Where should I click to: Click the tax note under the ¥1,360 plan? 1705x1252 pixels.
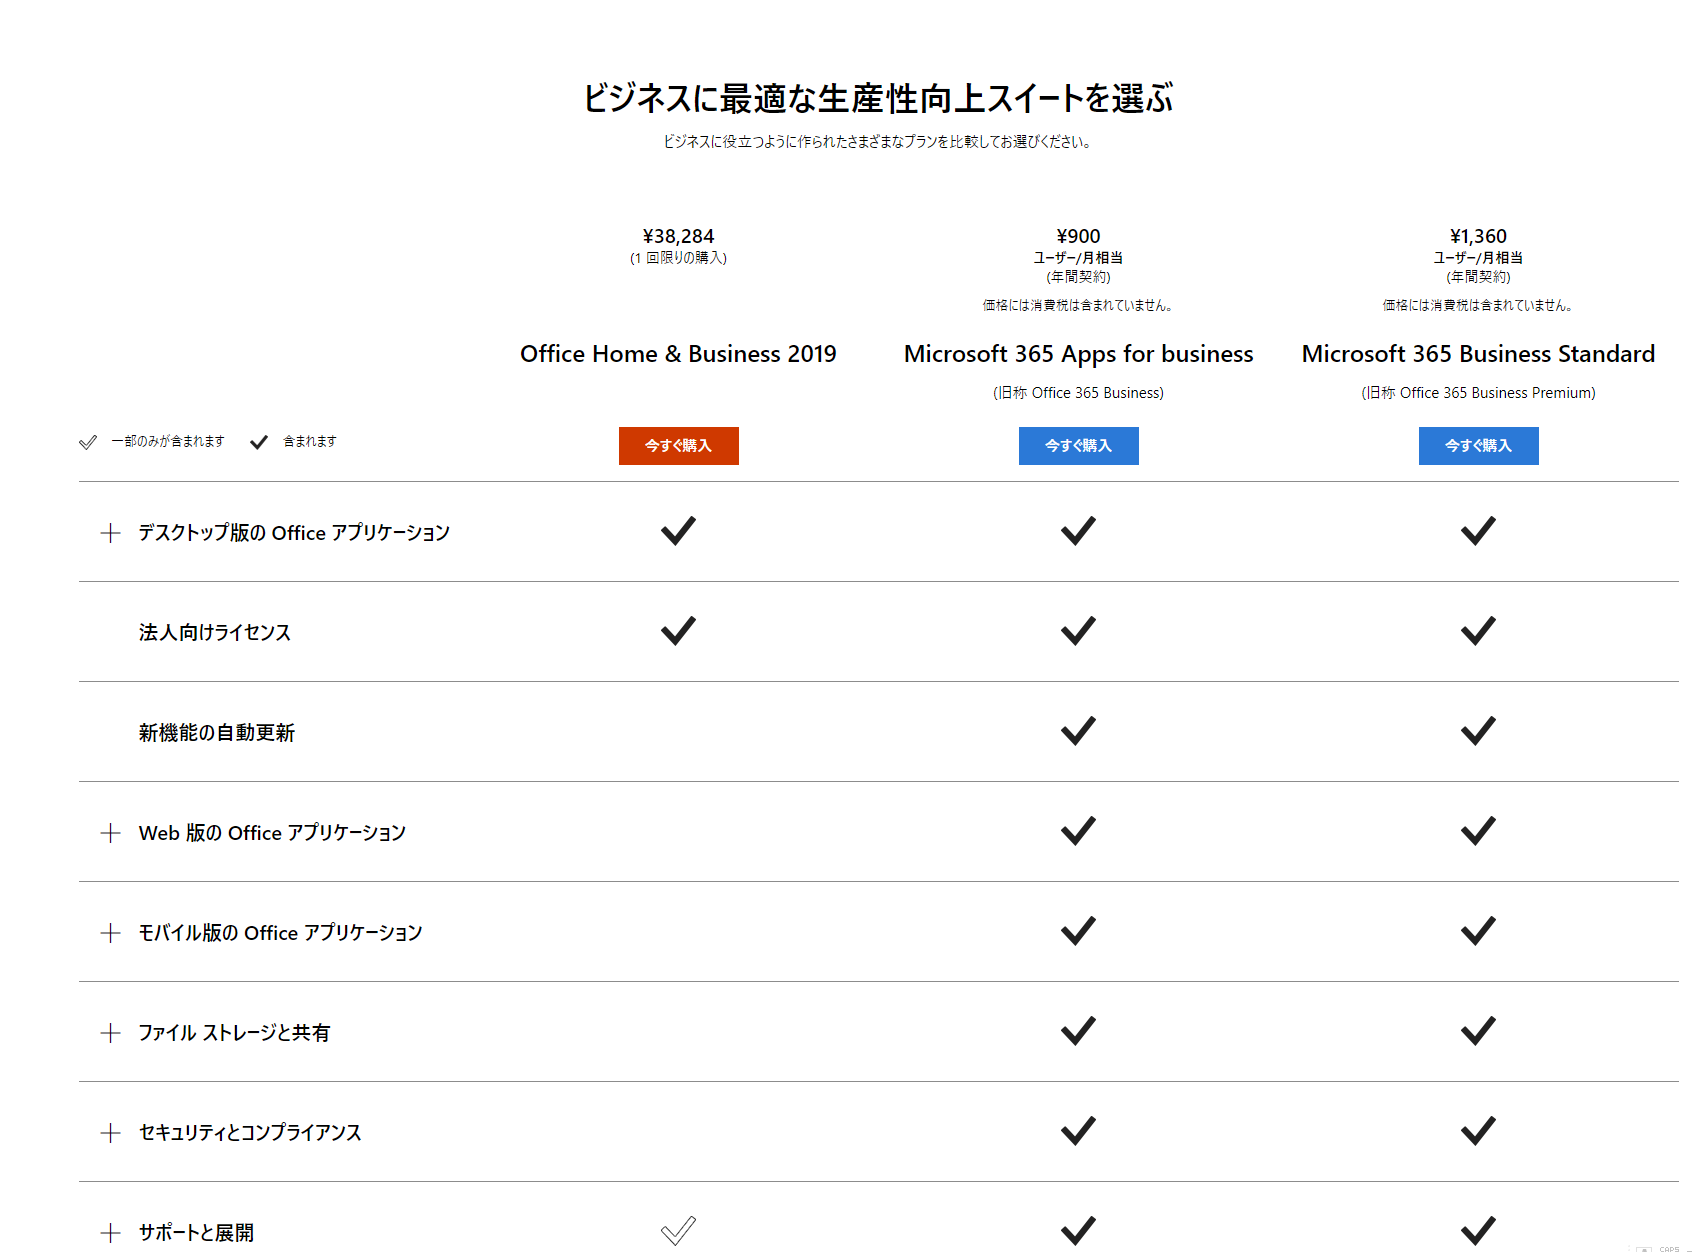1478,305
